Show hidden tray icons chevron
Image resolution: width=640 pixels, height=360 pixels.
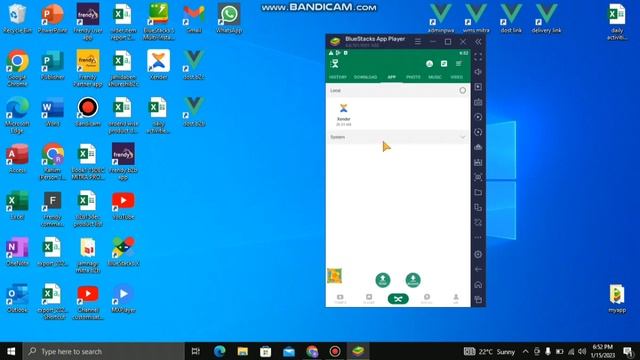(x=525, y=351)
